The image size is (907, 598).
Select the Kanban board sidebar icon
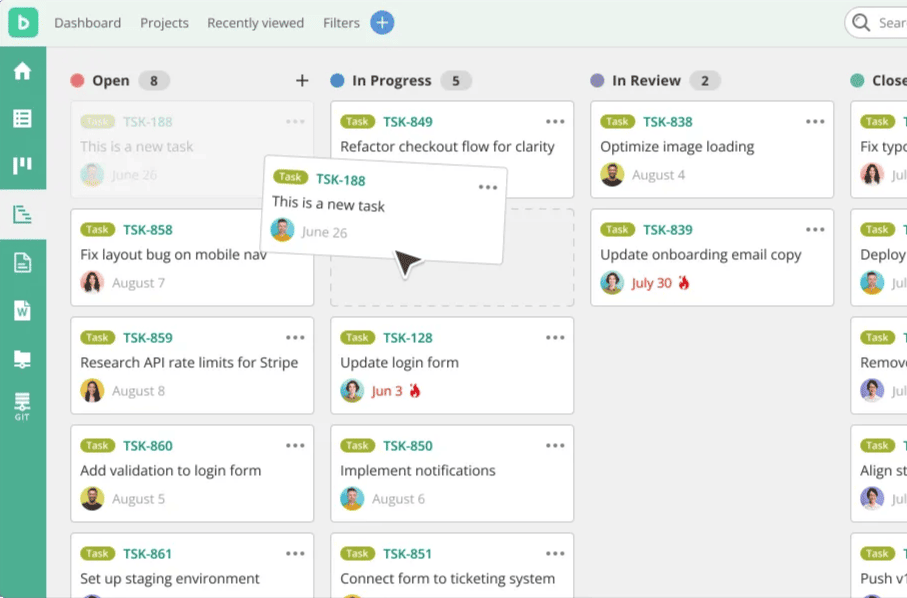pyautogui.click(x=22, y=166)
